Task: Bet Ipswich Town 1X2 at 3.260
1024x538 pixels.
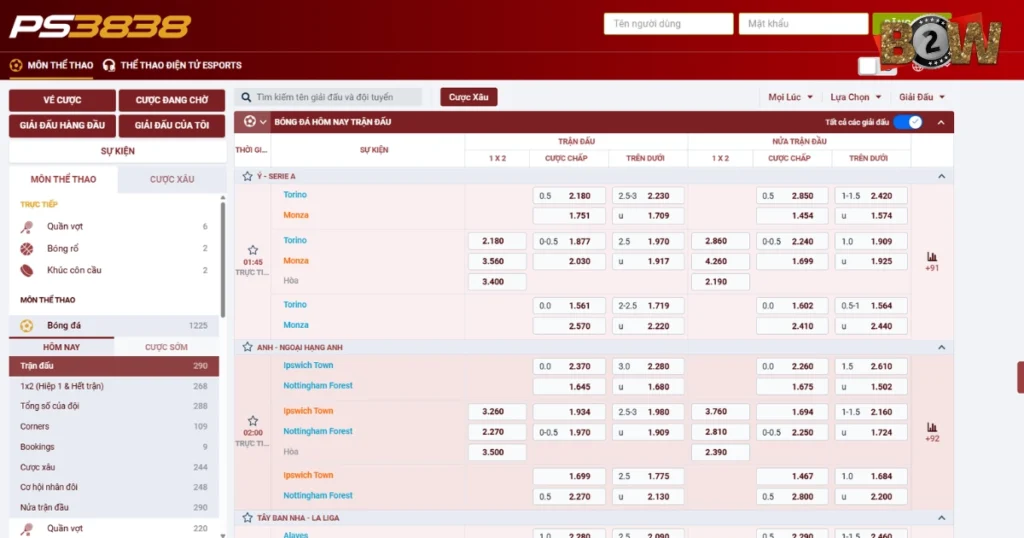Action: coord(497,412)
